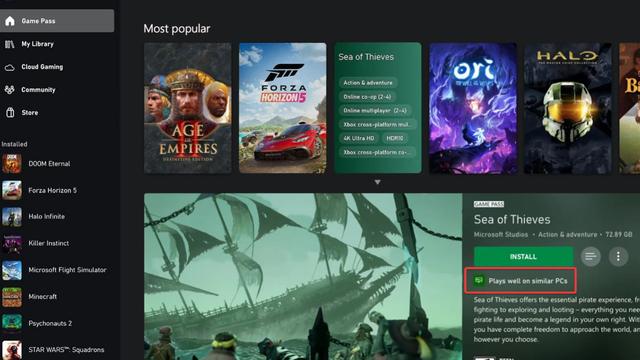Click the My Library books icon
The image size is (640, 360).
pos(10,44)
